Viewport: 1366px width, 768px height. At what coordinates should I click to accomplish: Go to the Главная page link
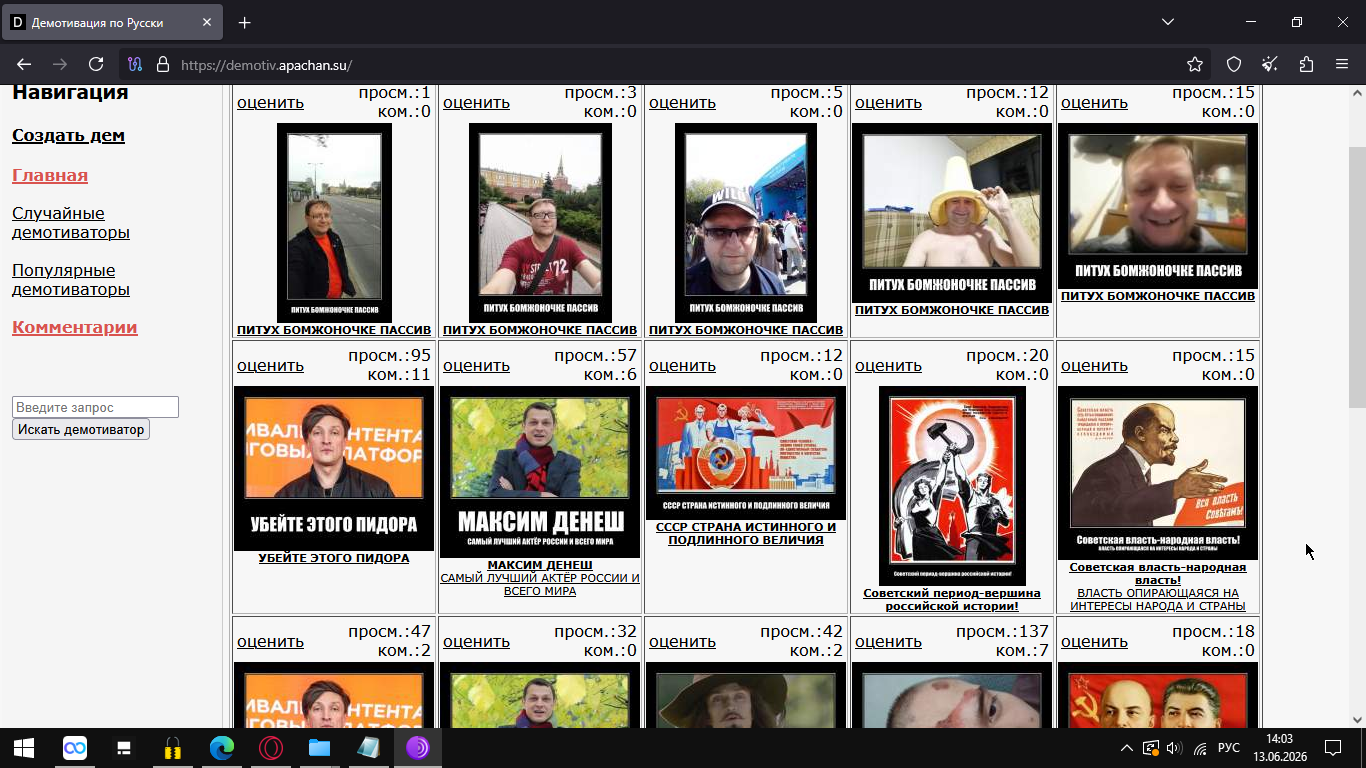[x=50, y=175]
